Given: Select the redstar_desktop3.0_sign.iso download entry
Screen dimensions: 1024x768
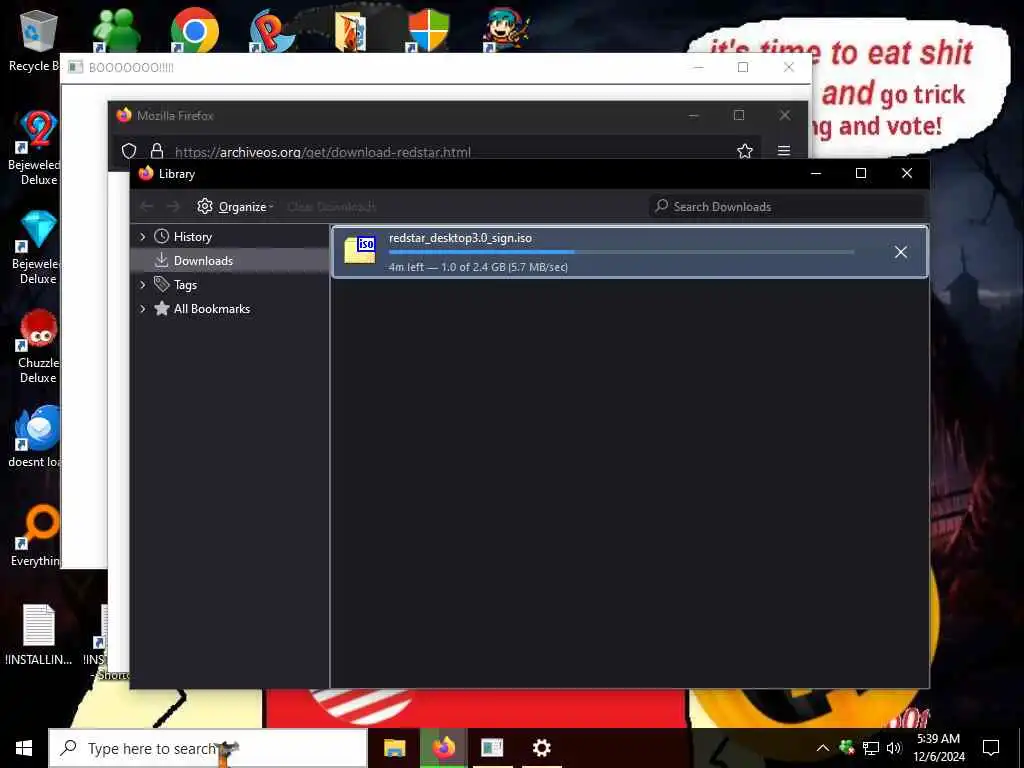Looking at the screenshot, I should (630, 252).
